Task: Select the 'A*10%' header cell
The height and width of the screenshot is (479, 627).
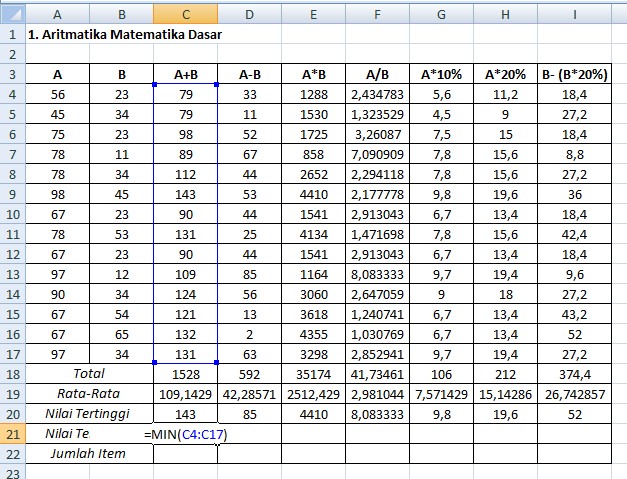Action: (x=441, y=74)
